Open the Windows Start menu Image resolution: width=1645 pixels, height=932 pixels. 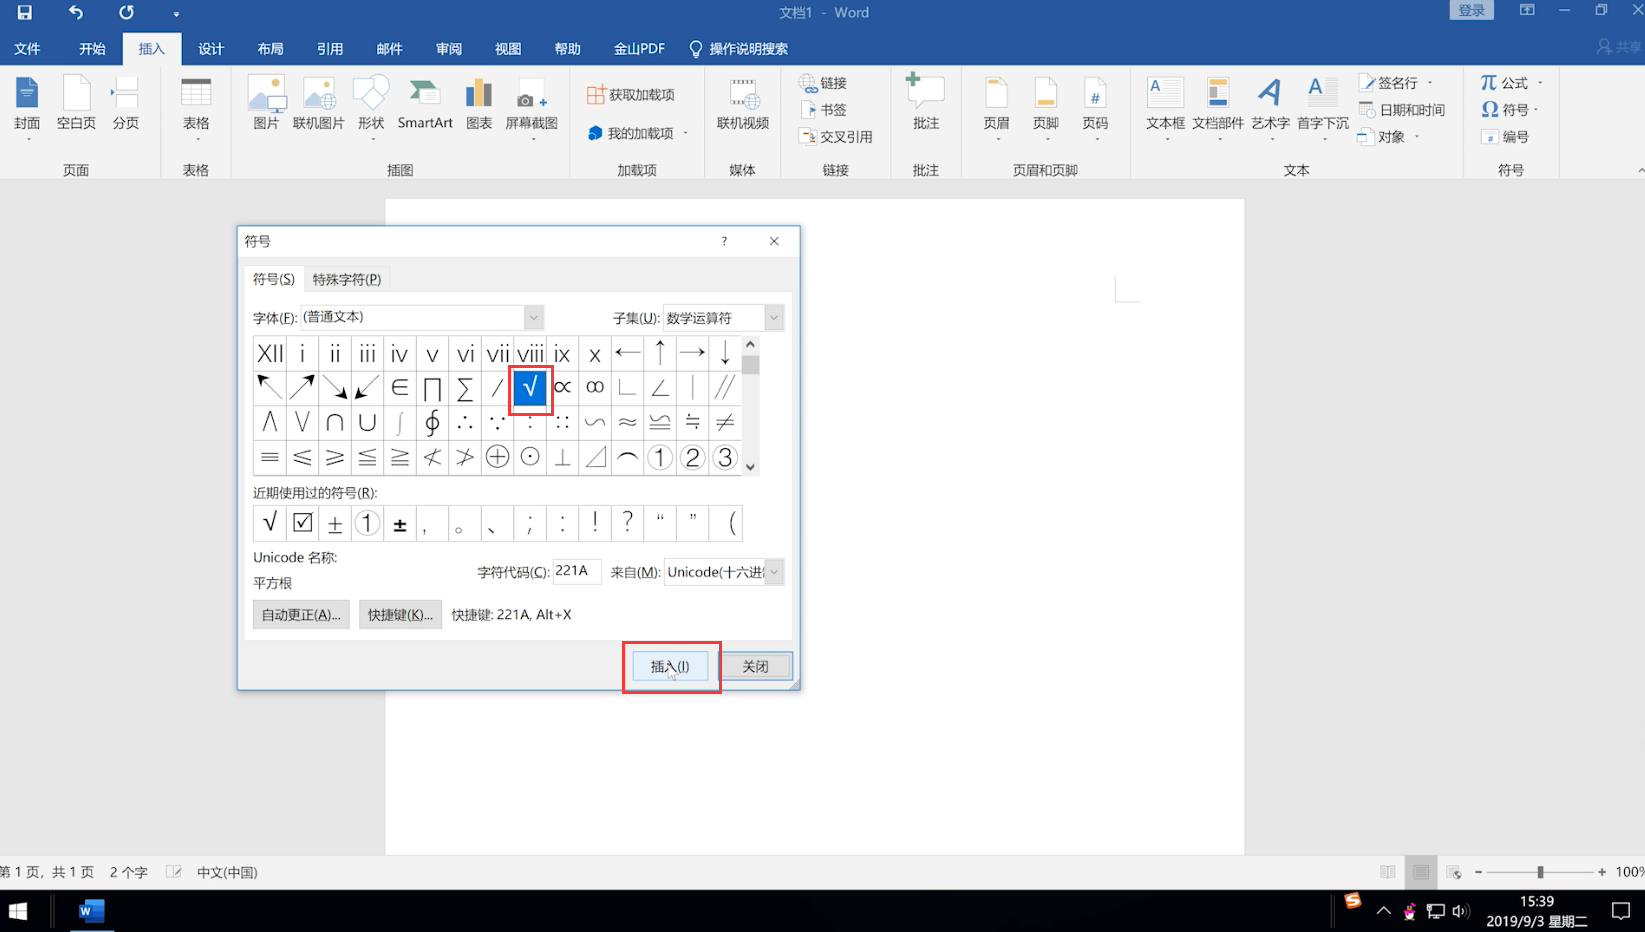[18, 911]
